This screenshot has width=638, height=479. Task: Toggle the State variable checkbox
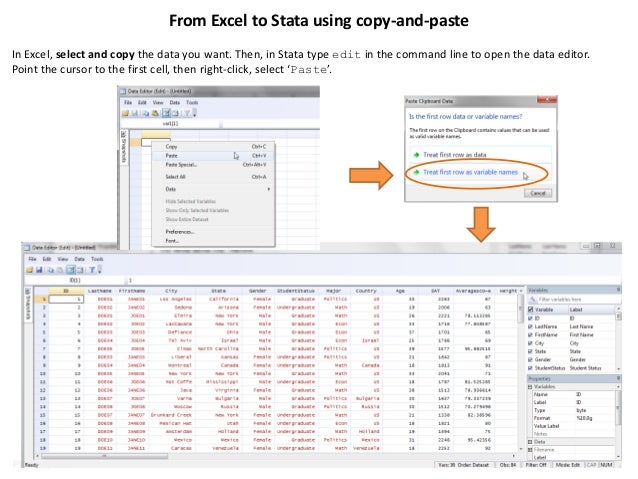coord(531,351)
